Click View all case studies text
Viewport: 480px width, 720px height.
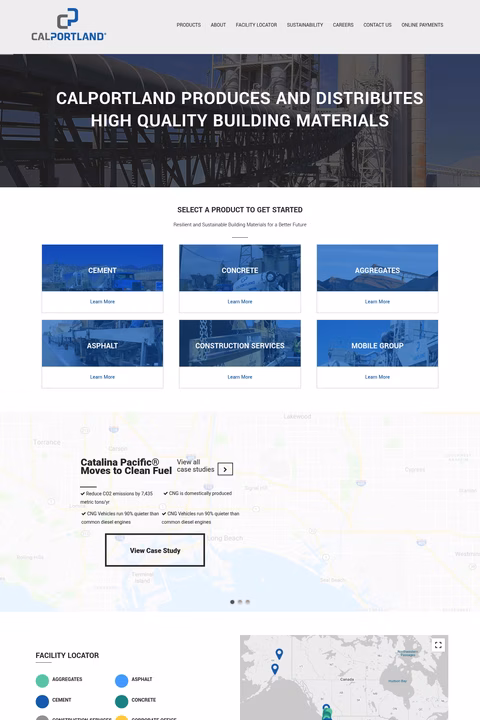tap(195, 466)
